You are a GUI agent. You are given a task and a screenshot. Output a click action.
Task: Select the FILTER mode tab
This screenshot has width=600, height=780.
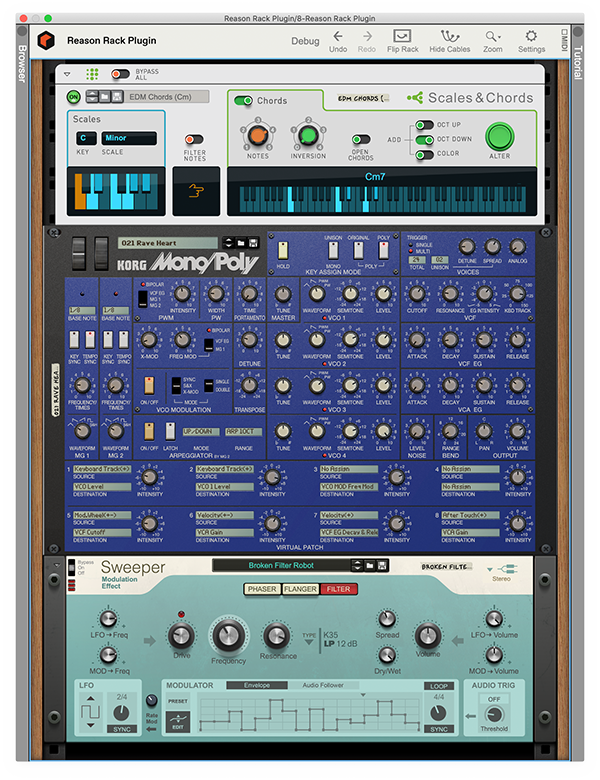338,589
